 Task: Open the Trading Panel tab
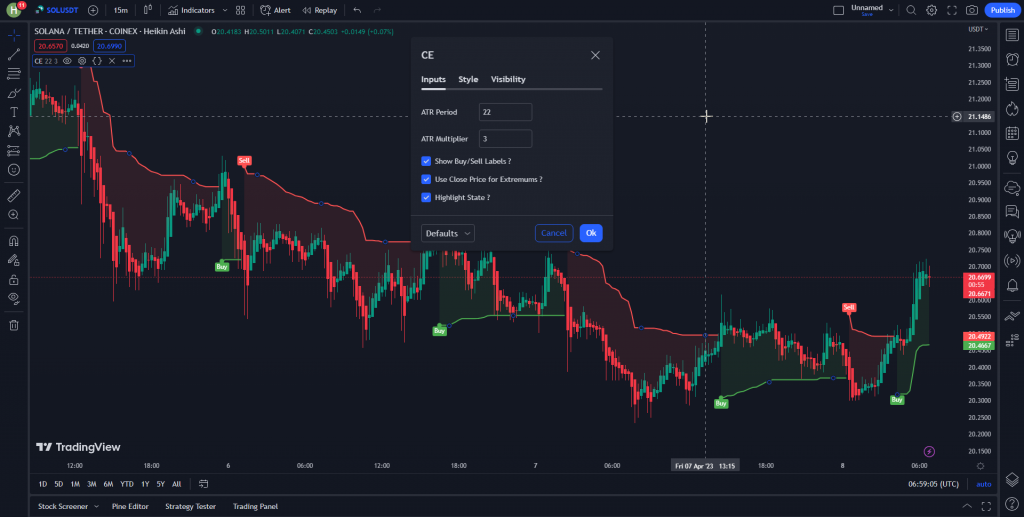pyautogui.click(x=255, y=507)
